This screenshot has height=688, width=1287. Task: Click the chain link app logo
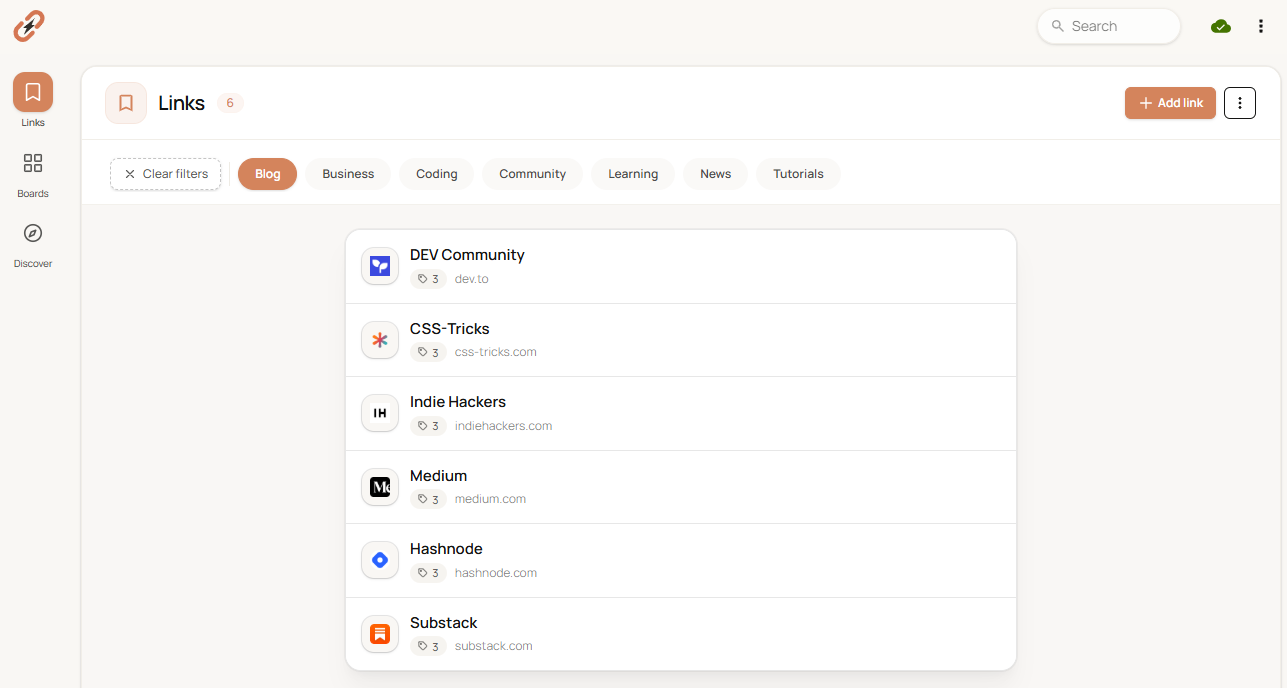click(x=29, y=26)
